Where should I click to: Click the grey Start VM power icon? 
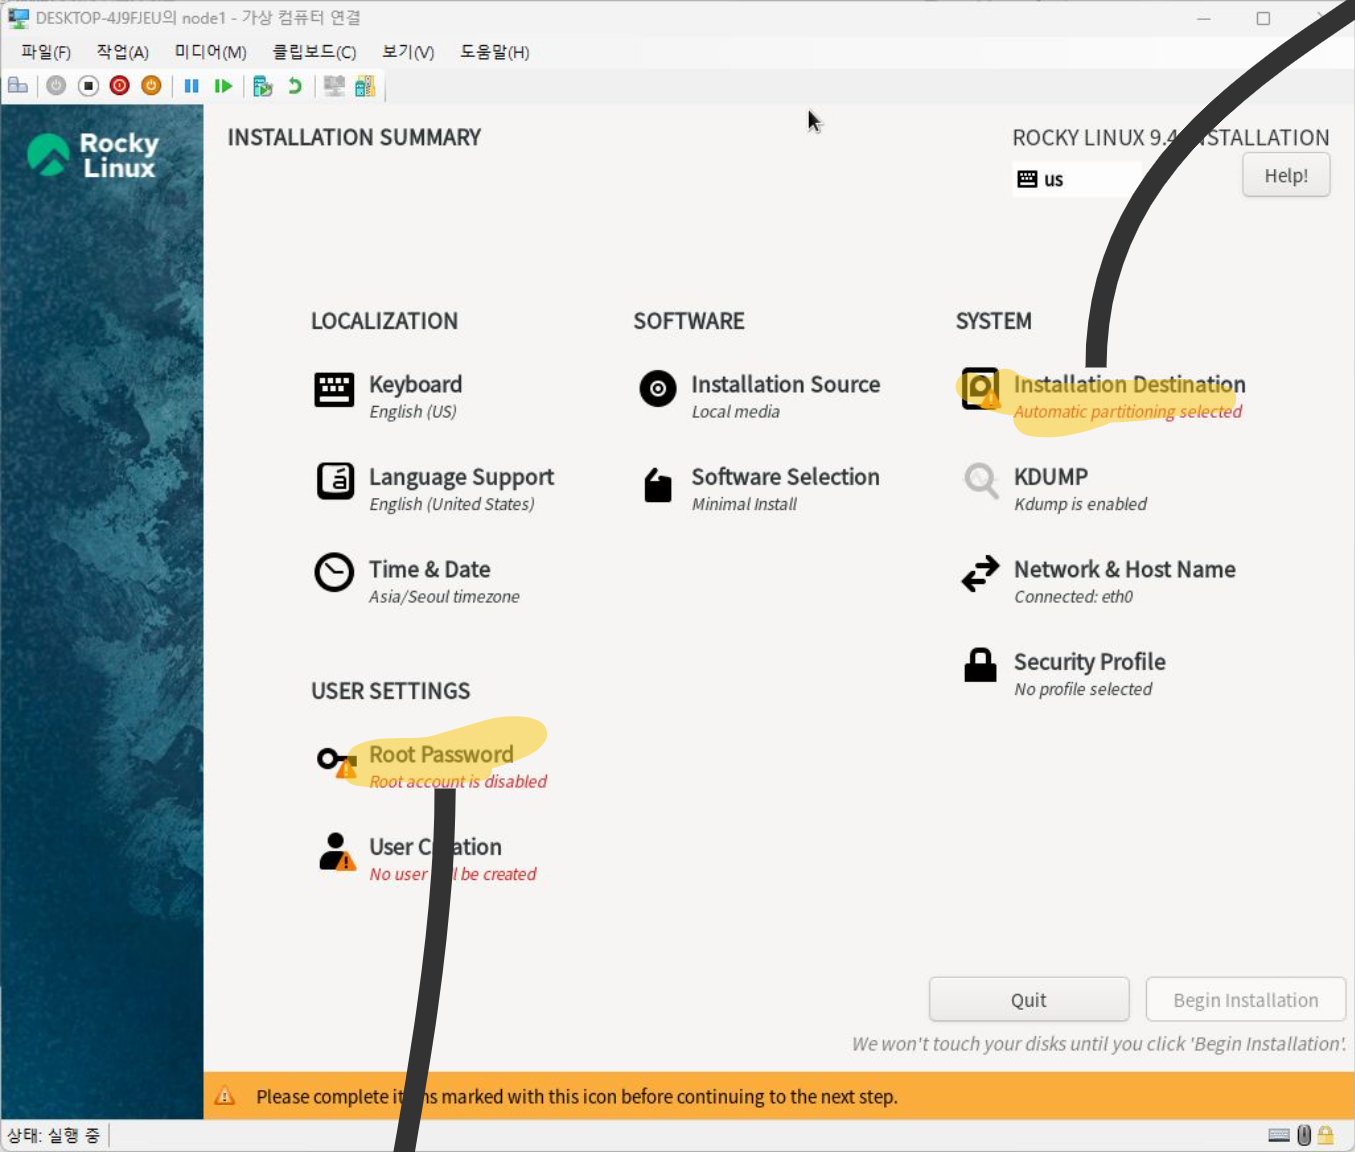pos(56,86)
